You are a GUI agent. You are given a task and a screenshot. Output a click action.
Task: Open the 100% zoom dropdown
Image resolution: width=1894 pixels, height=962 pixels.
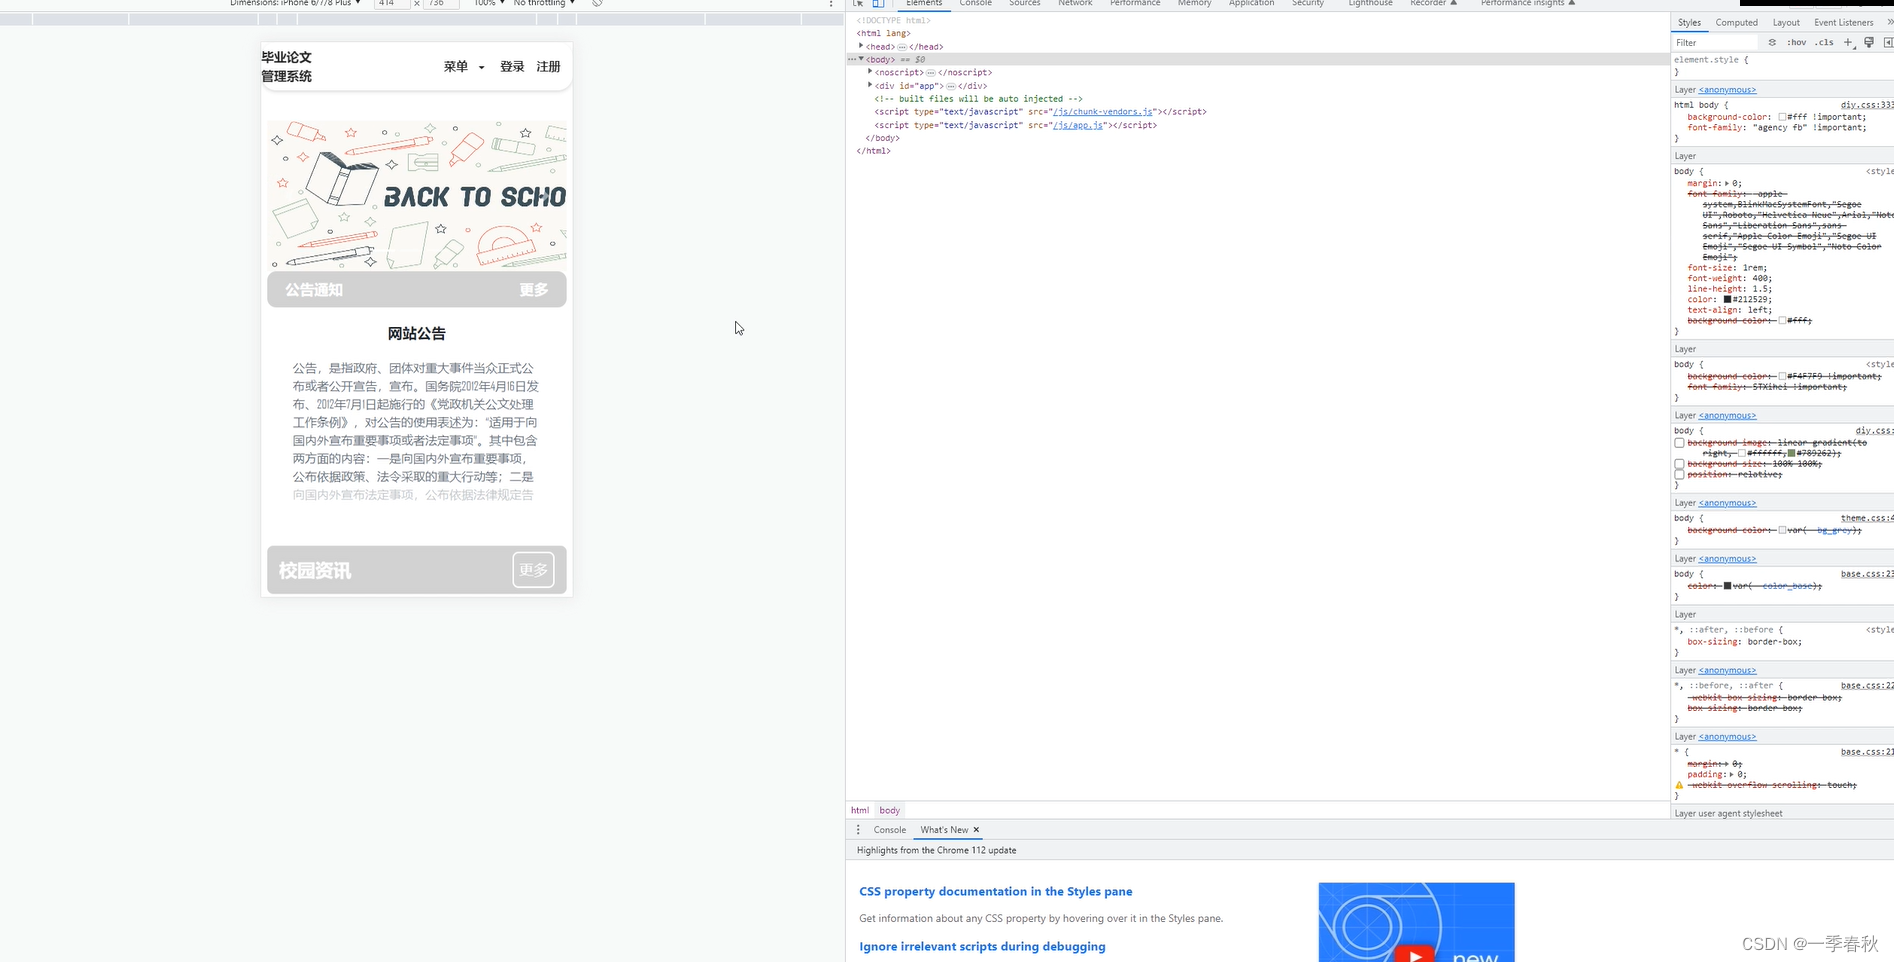pyautogui.click(x=489, y=4)
